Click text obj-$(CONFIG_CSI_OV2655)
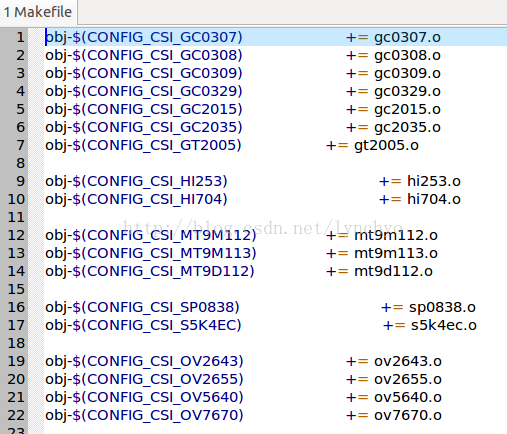 (x=144, y=379)
